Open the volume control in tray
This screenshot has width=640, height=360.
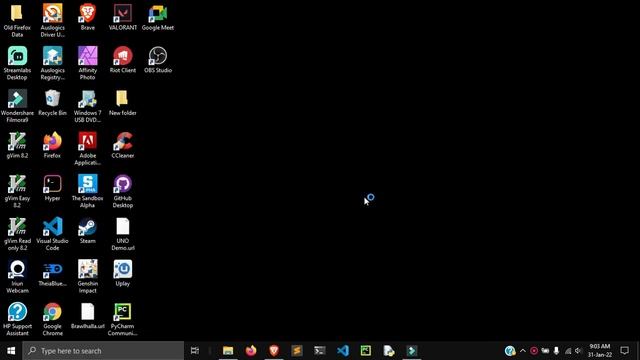click(x=578, y=351)
